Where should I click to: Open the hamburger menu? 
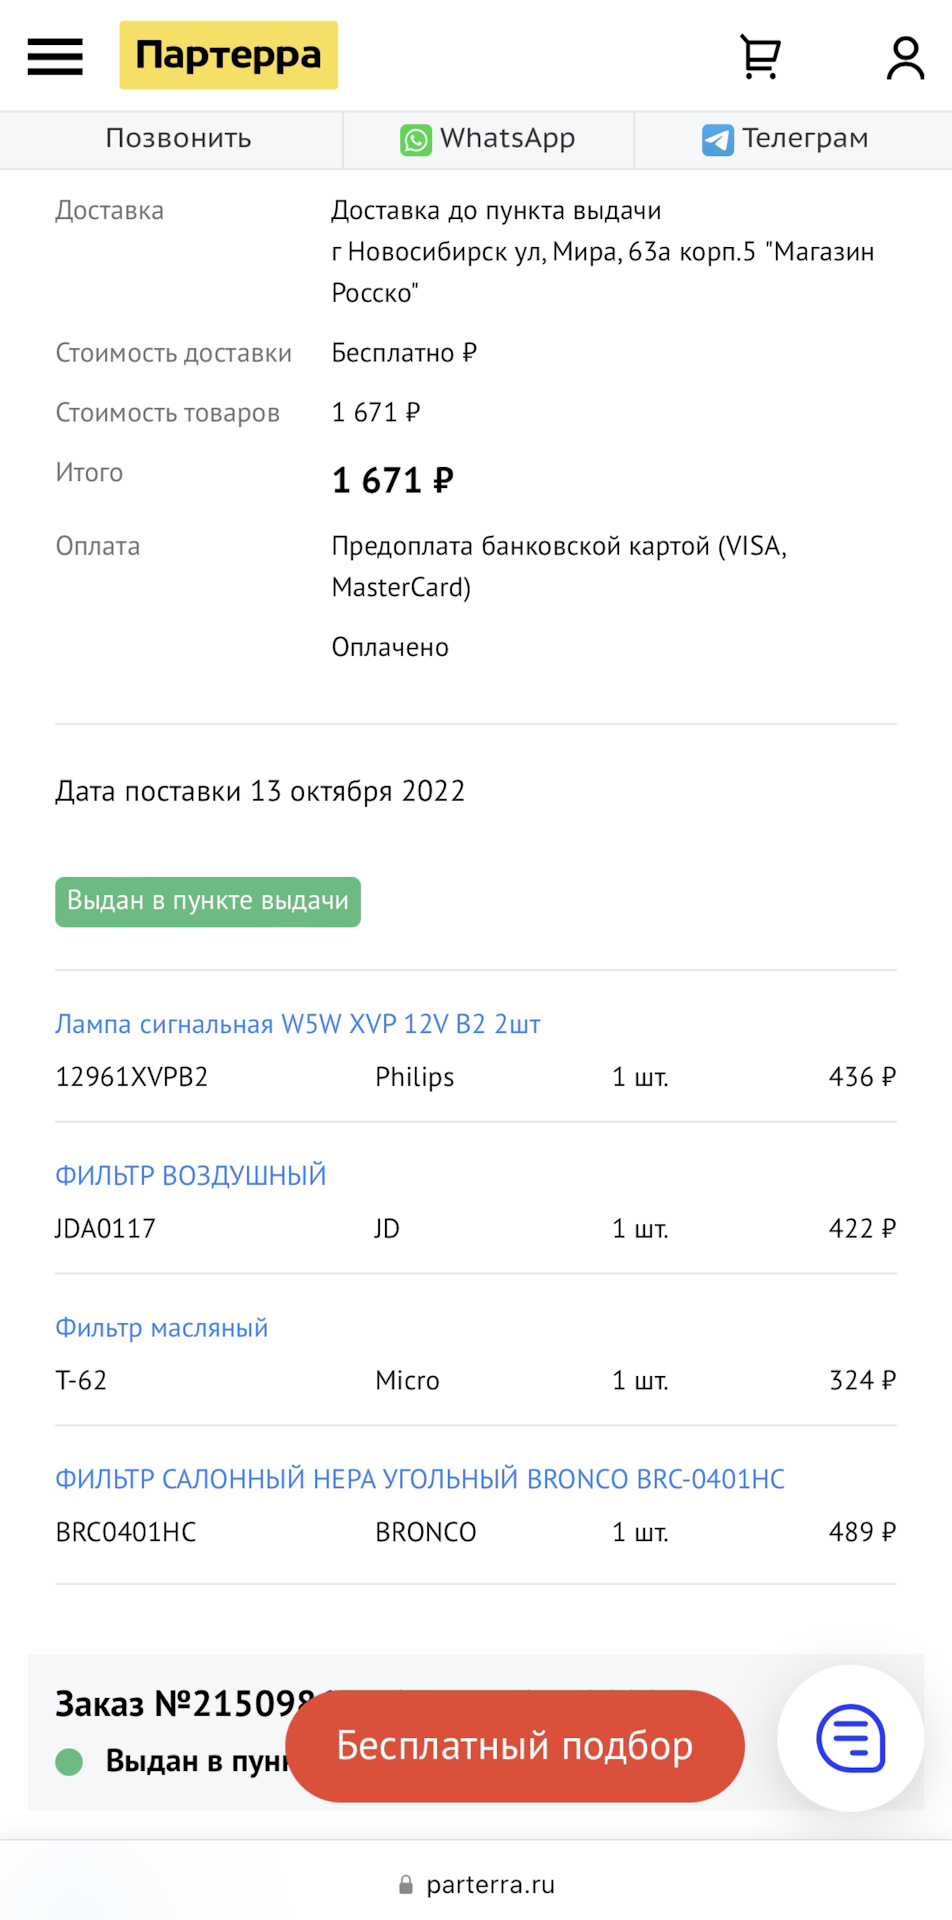coord(55,56)
